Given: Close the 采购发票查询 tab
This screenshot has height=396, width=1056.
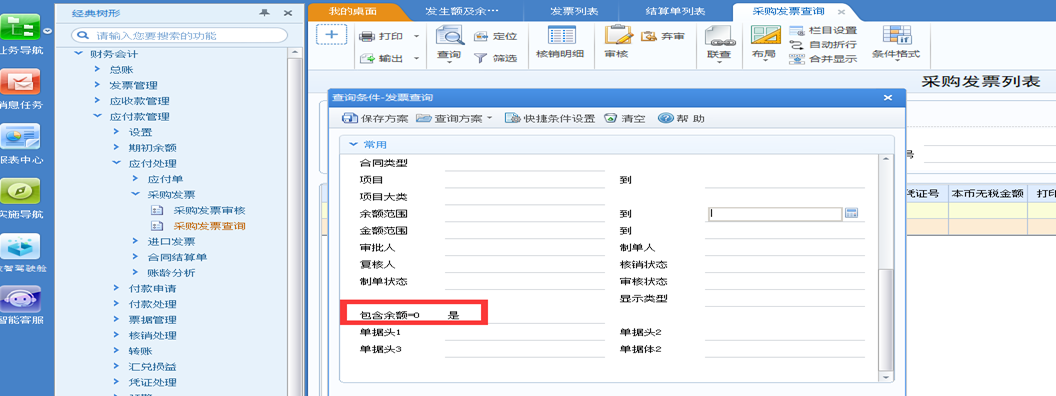Looking at the screenshot, I should (841, 13).
